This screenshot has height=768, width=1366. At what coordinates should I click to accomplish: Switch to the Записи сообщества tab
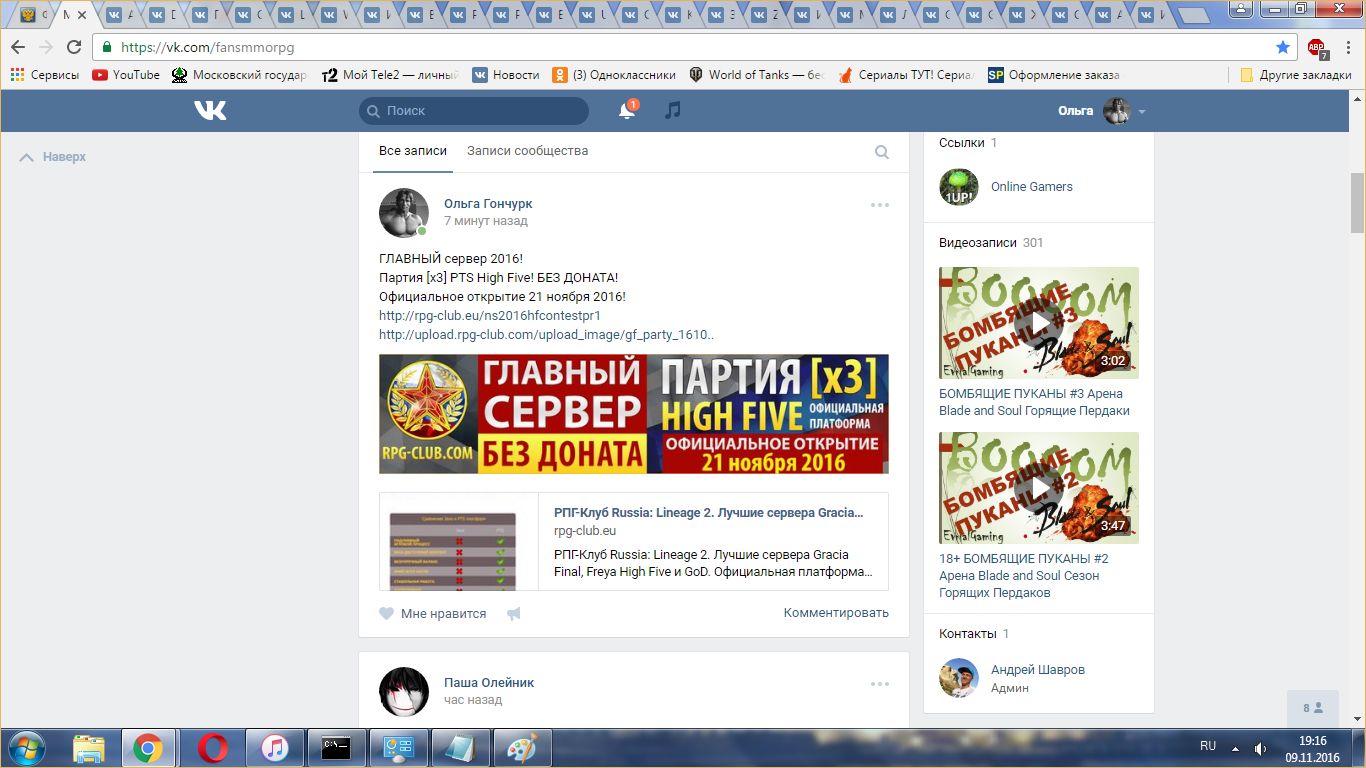click(527, 151)
